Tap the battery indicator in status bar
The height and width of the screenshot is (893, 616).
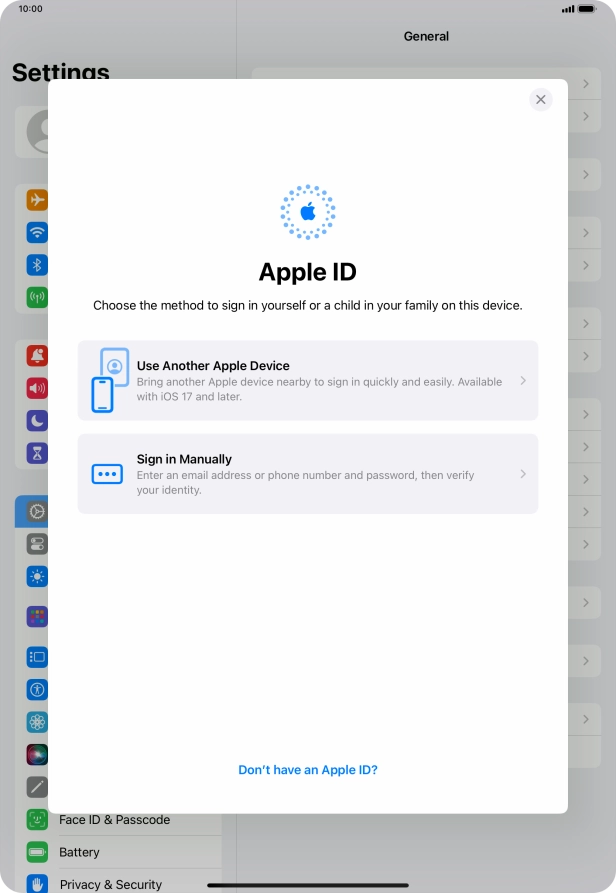pyautogui.click(x=596, y=9)
